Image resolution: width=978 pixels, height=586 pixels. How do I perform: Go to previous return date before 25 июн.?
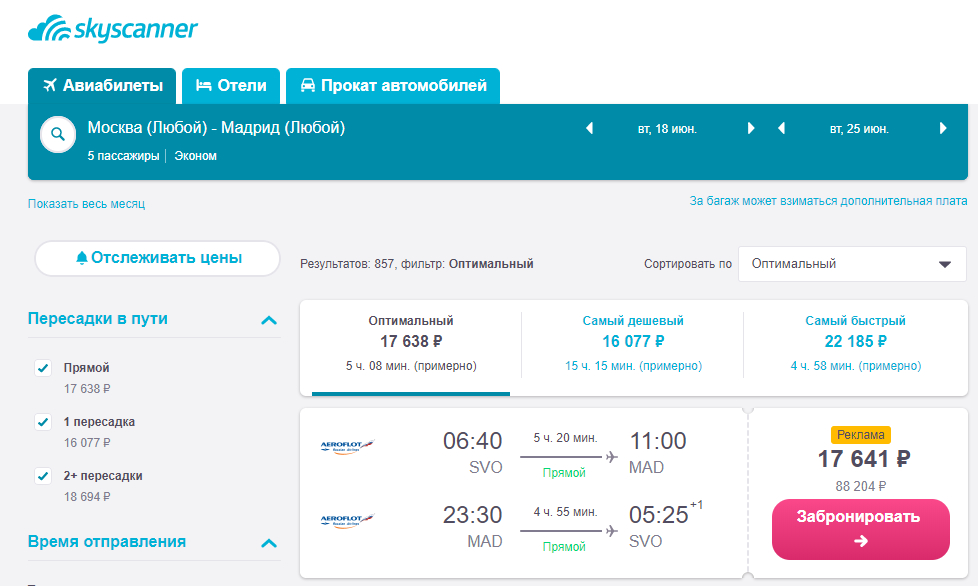pyautogui.click(x=782, y=128)
